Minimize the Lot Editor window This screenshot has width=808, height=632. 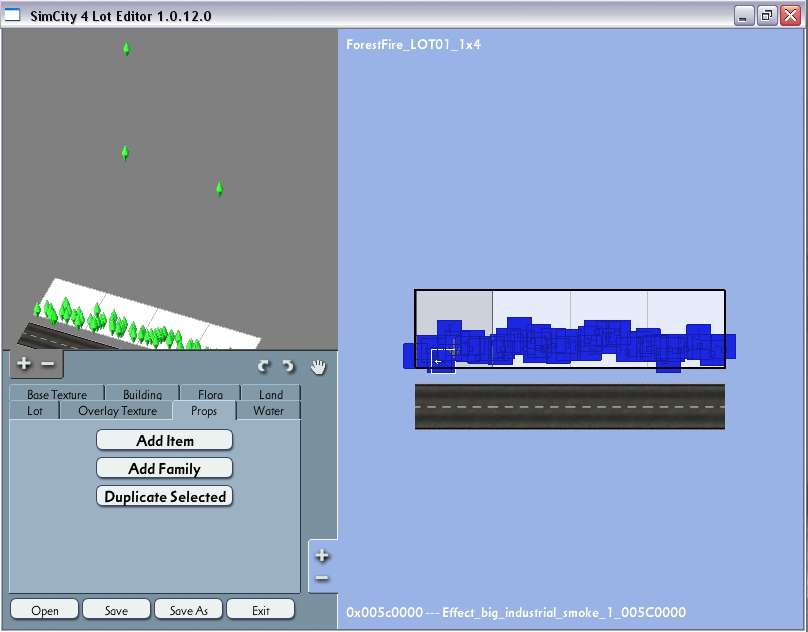click(x=743, y=16)
